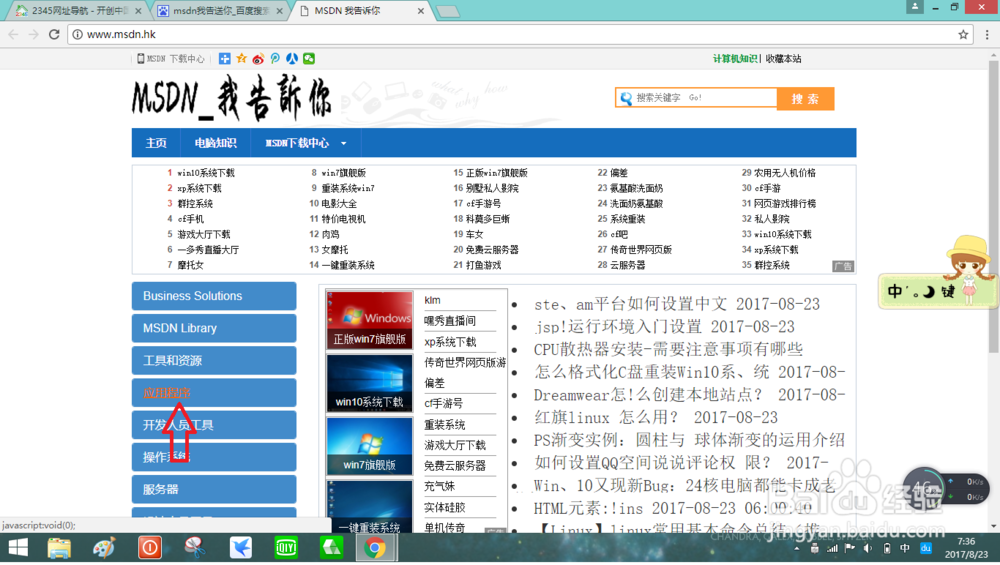This screenshot has height=565, width=1000.
Task: Click the 计算机知识 link at top
Action: pyautogui.click(x=735, y=59)
